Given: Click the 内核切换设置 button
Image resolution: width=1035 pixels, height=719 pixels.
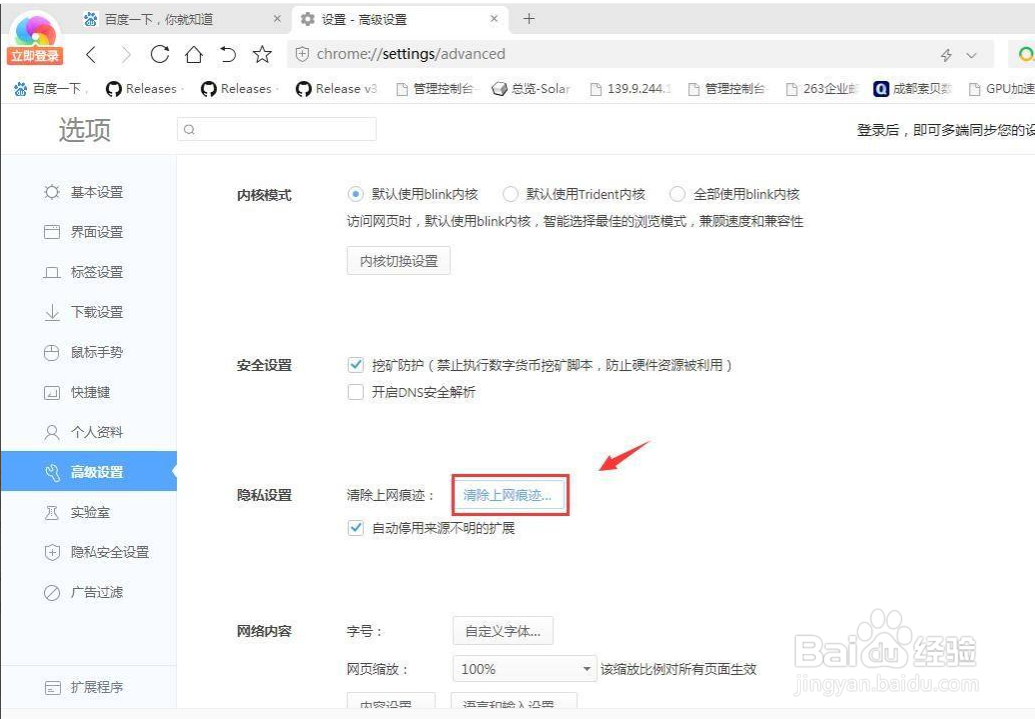Looking at the screenshot, I should tap(398, 259).
